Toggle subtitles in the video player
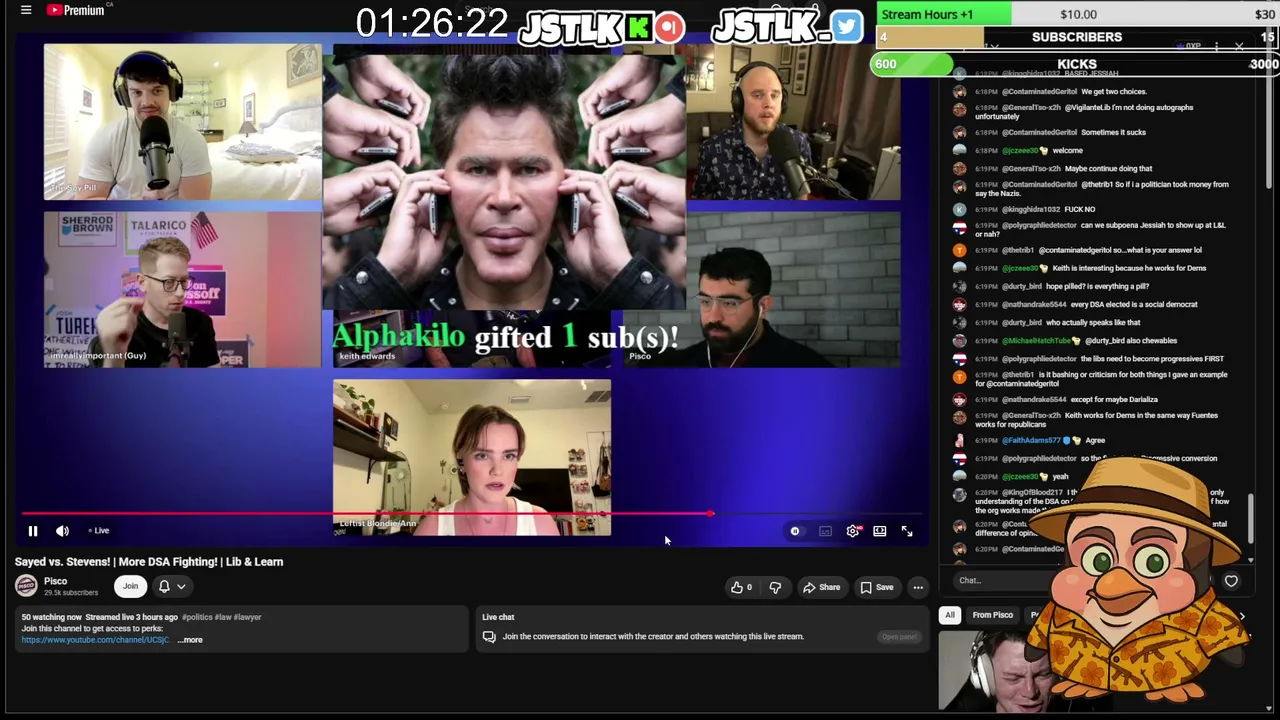This screenshot has width=1280, height=720. [x=825, y=531]
